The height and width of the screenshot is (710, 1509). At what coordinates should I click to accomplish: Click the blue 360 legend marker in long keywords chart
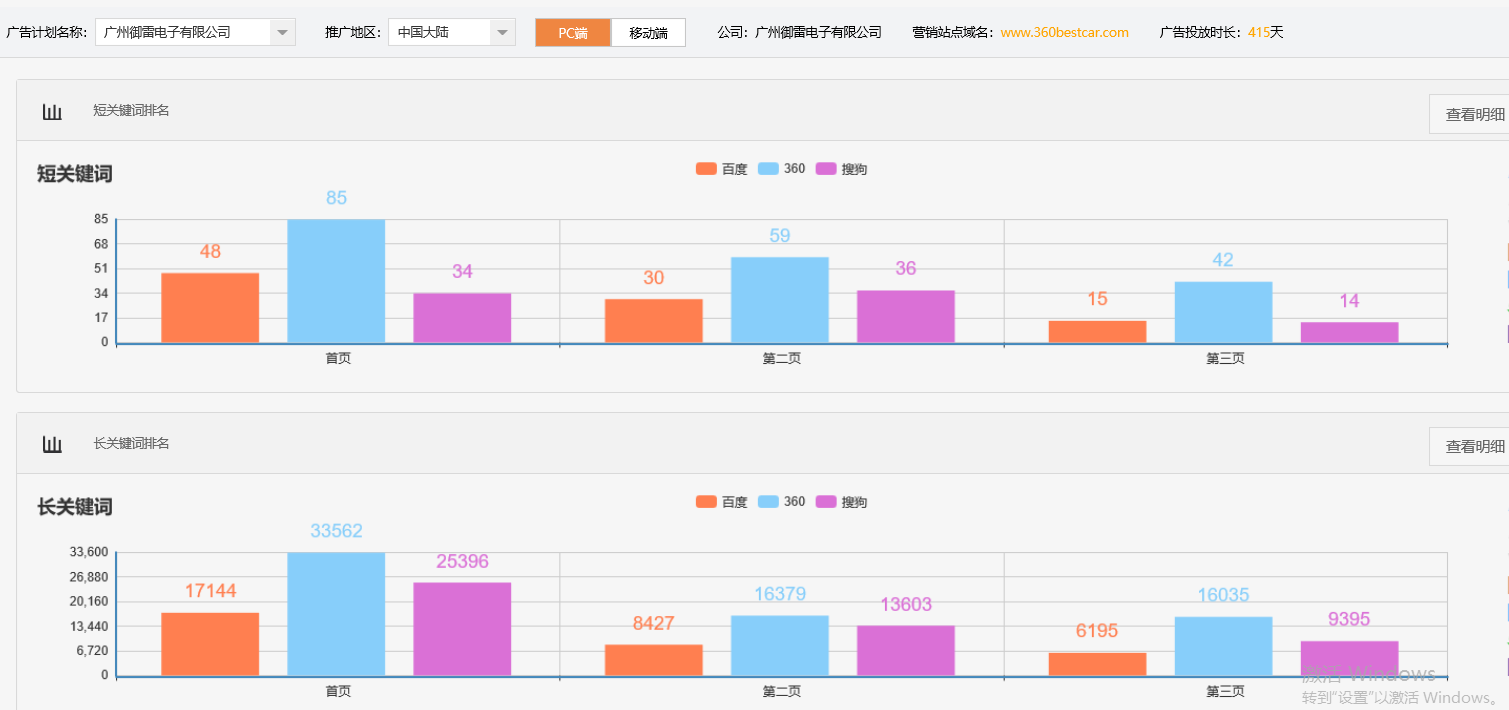[x=767, y=501]
